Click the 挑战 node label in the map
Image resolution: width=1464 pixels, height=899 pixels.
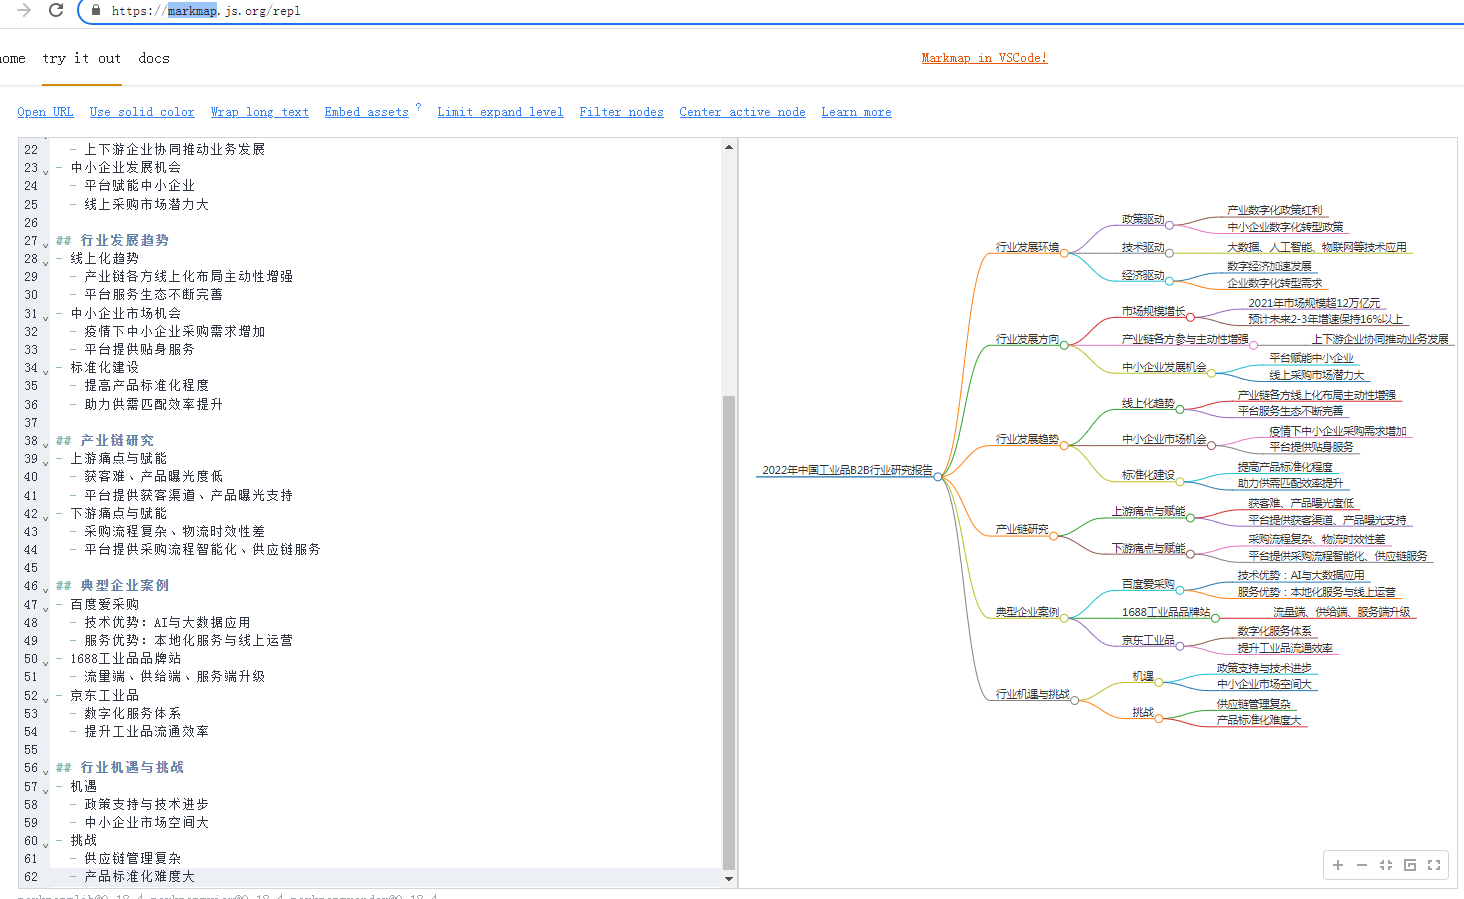(1143, 712)
